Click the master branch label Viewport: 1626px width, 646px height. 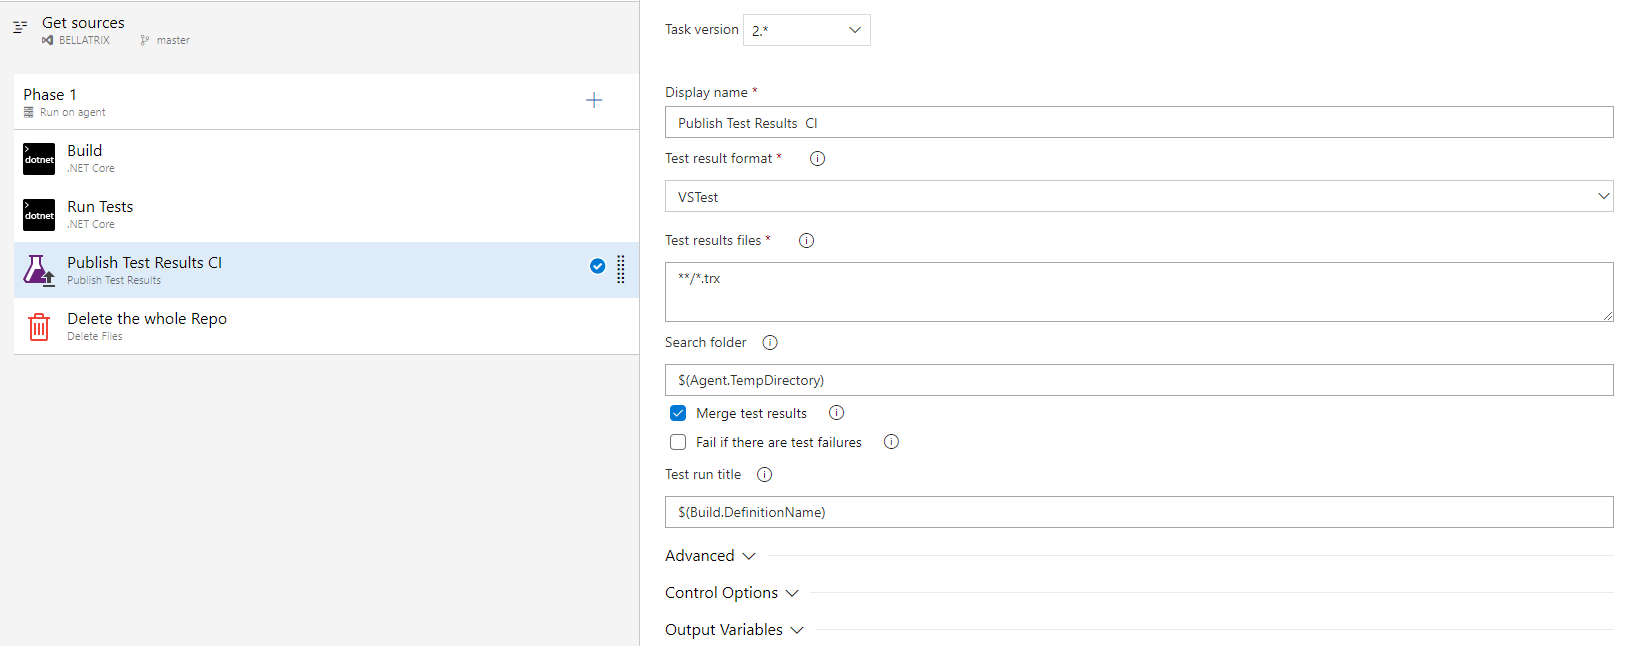(x=173, y=40)
